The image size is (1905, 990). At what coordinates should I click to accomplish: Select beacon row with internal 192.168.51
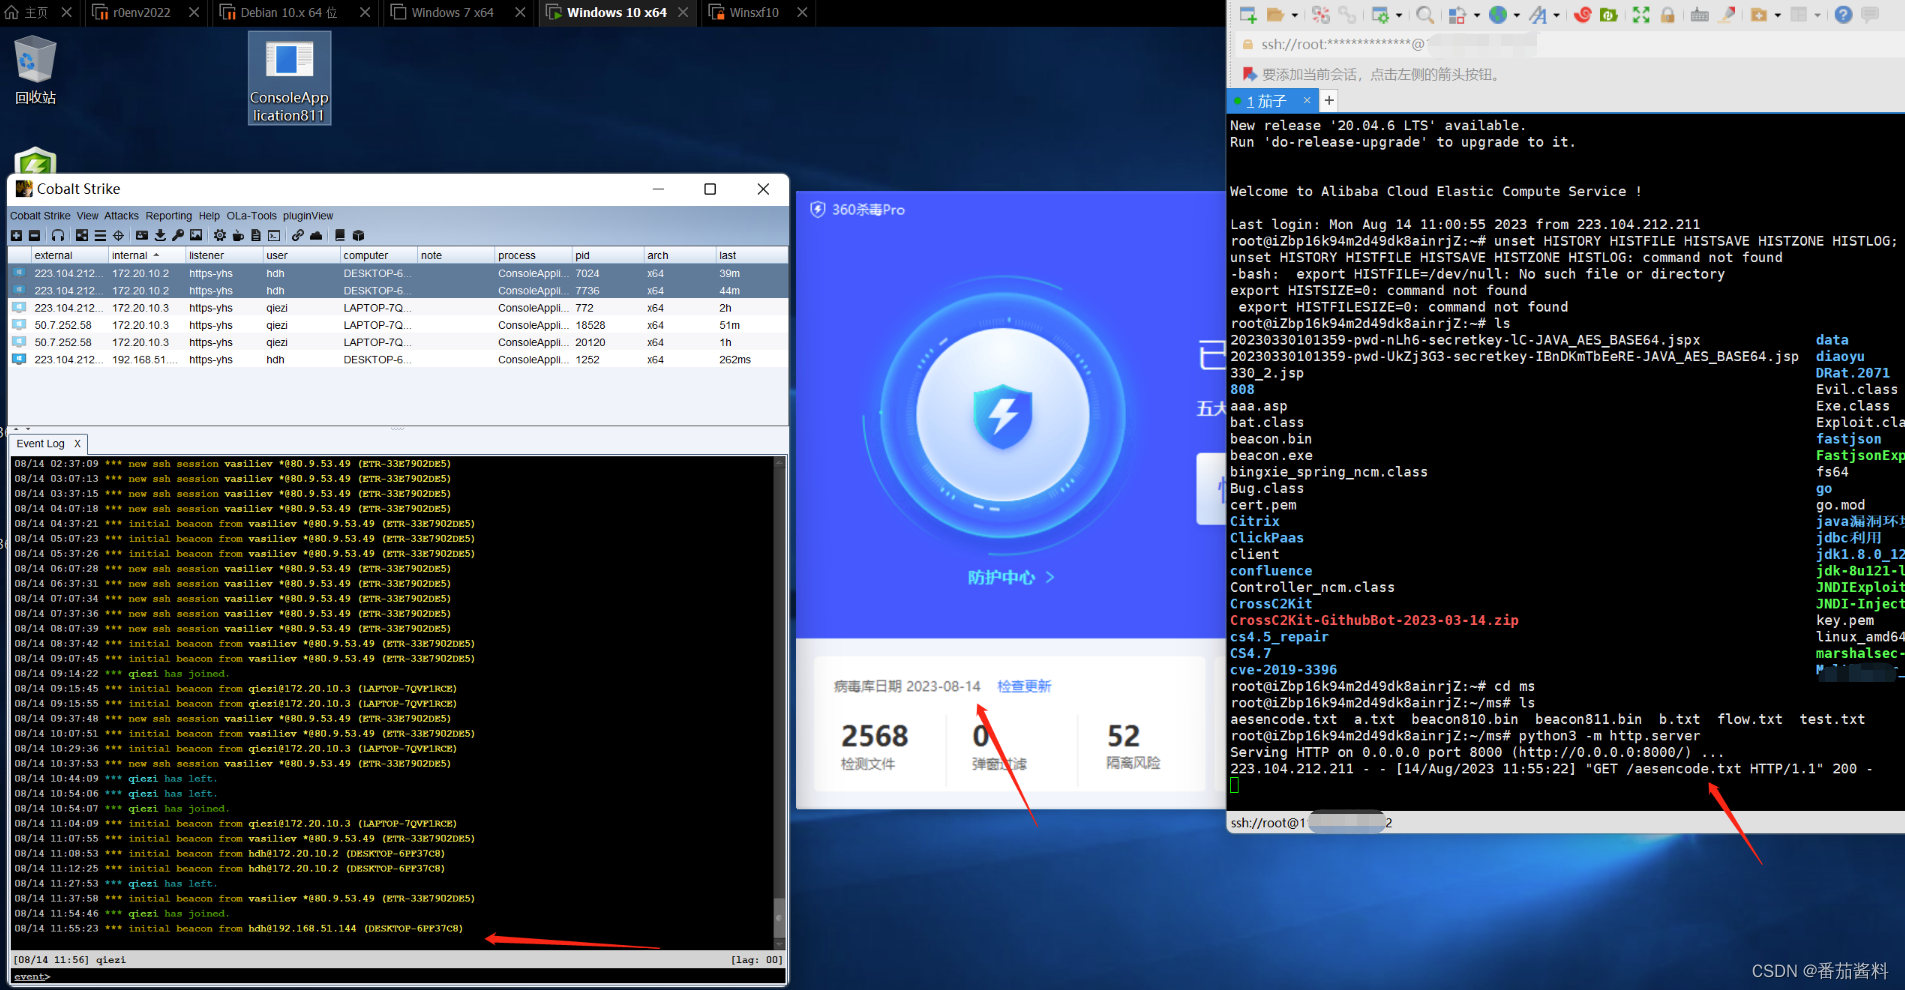coord(398,359)
